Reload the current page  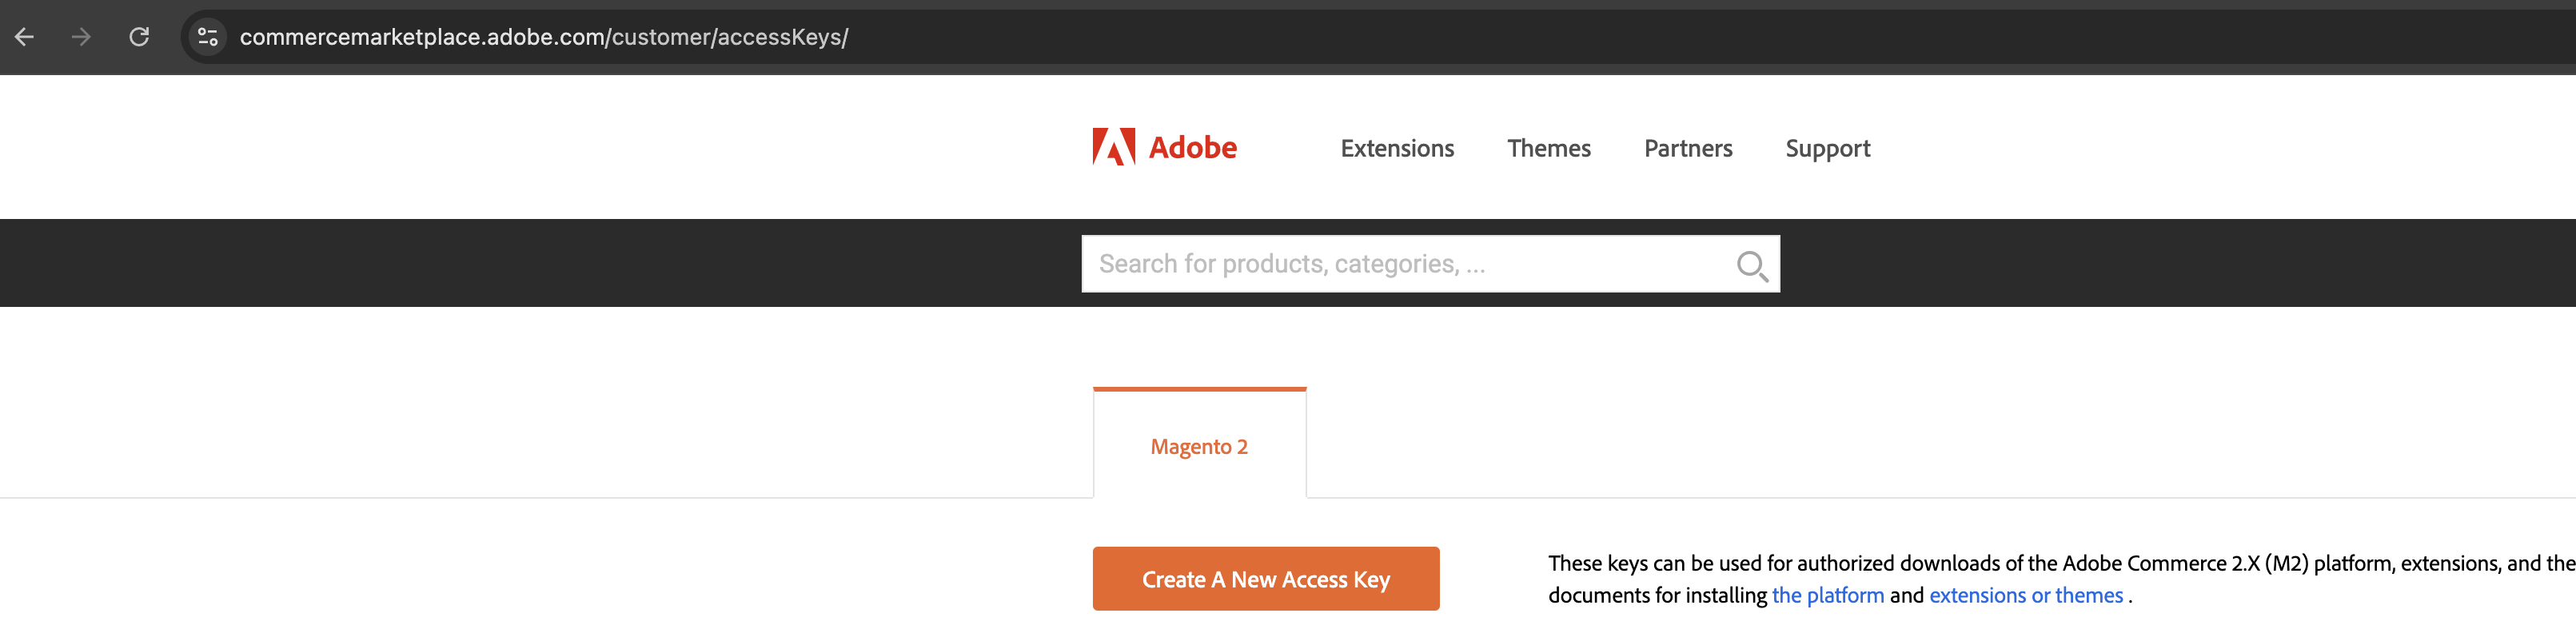[139, 37]
